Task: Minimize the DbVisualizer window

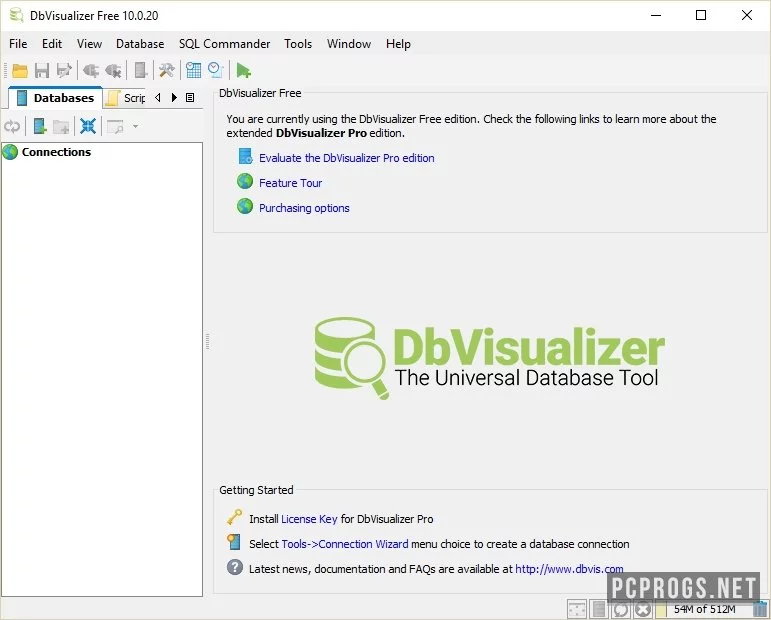Action: (656, 15)
